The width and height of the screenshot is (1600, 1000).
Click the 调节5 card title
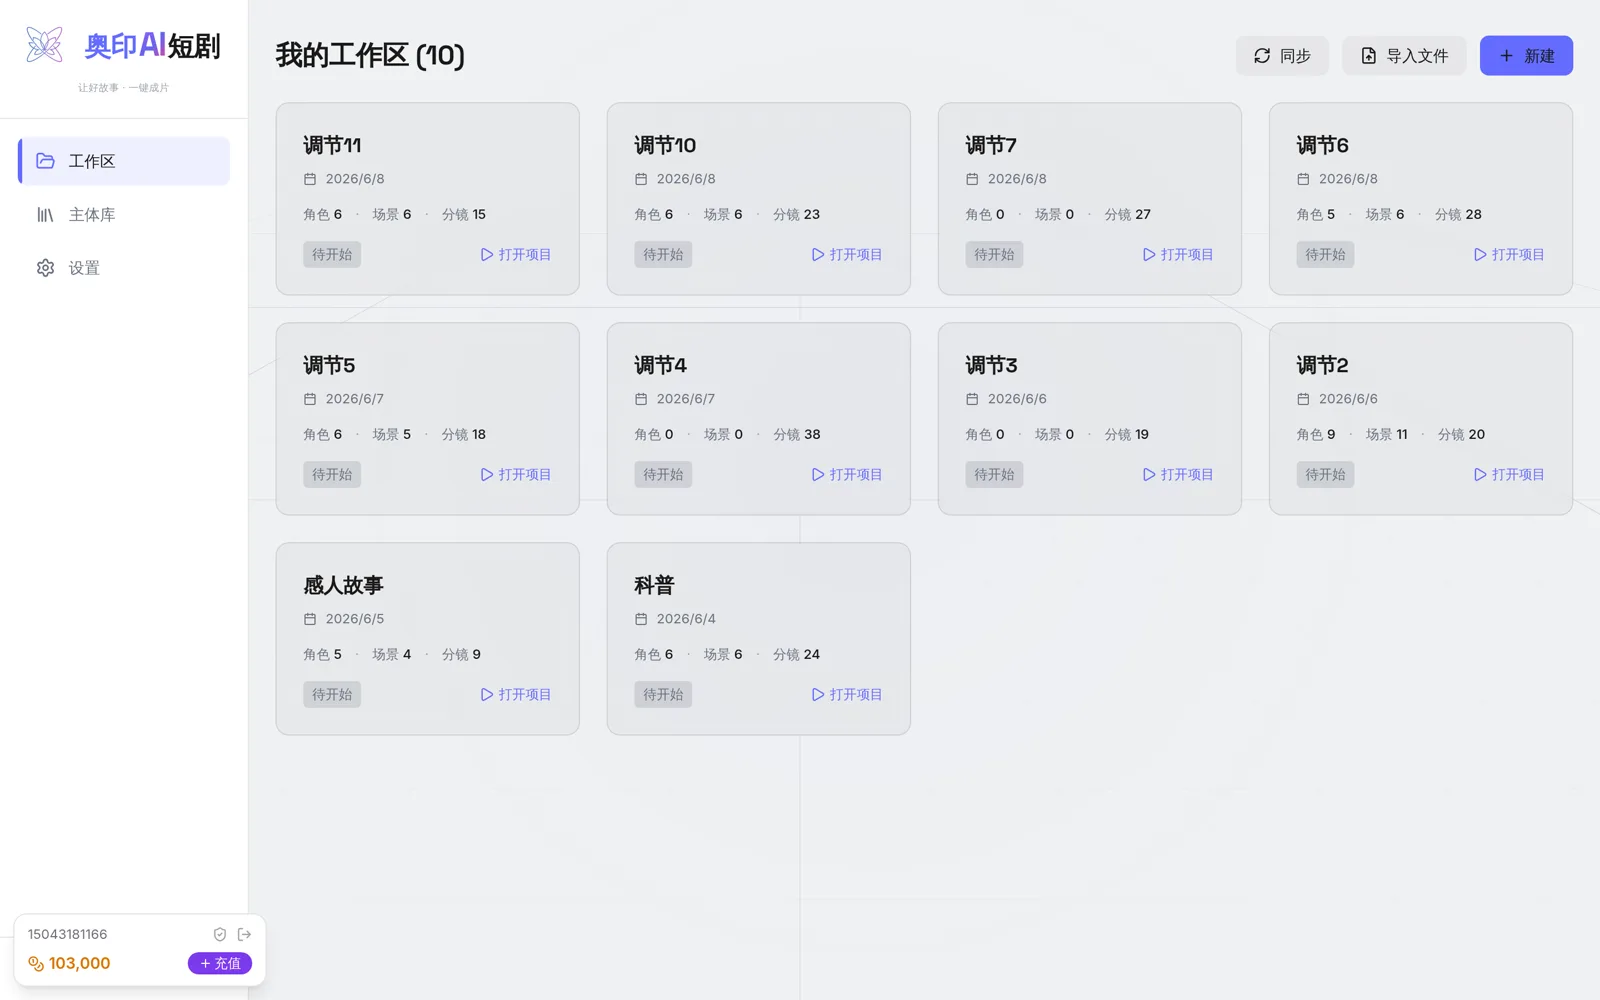tap(329, 365)
